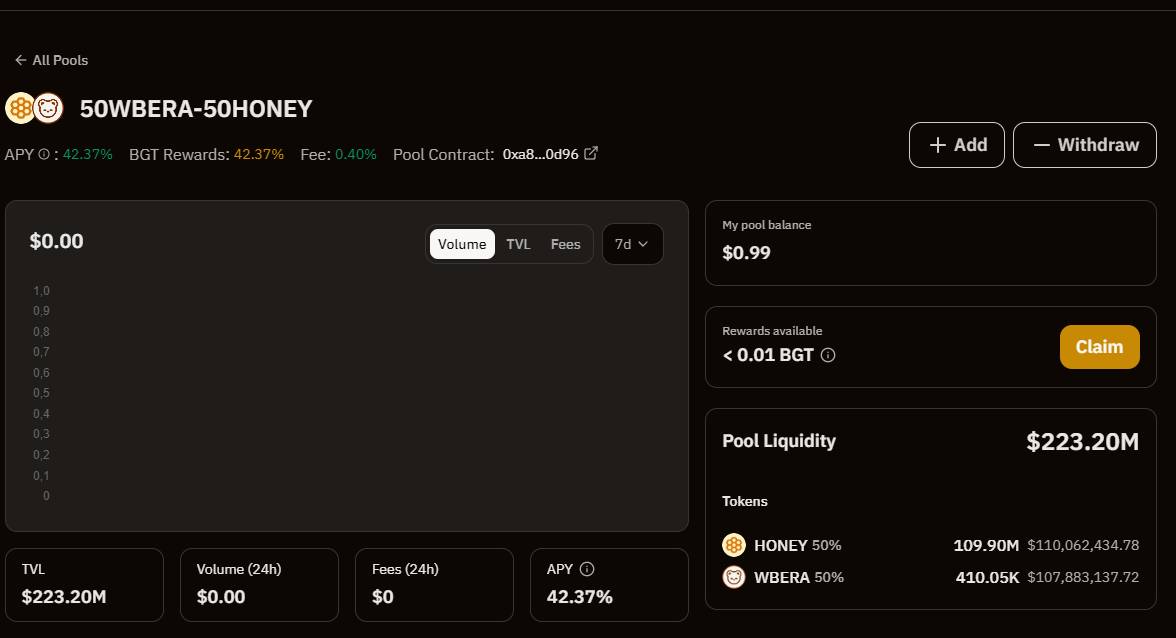1176x638 pixels.
Task: Click the back arrow for All Pools
Action: coord(20,60)
